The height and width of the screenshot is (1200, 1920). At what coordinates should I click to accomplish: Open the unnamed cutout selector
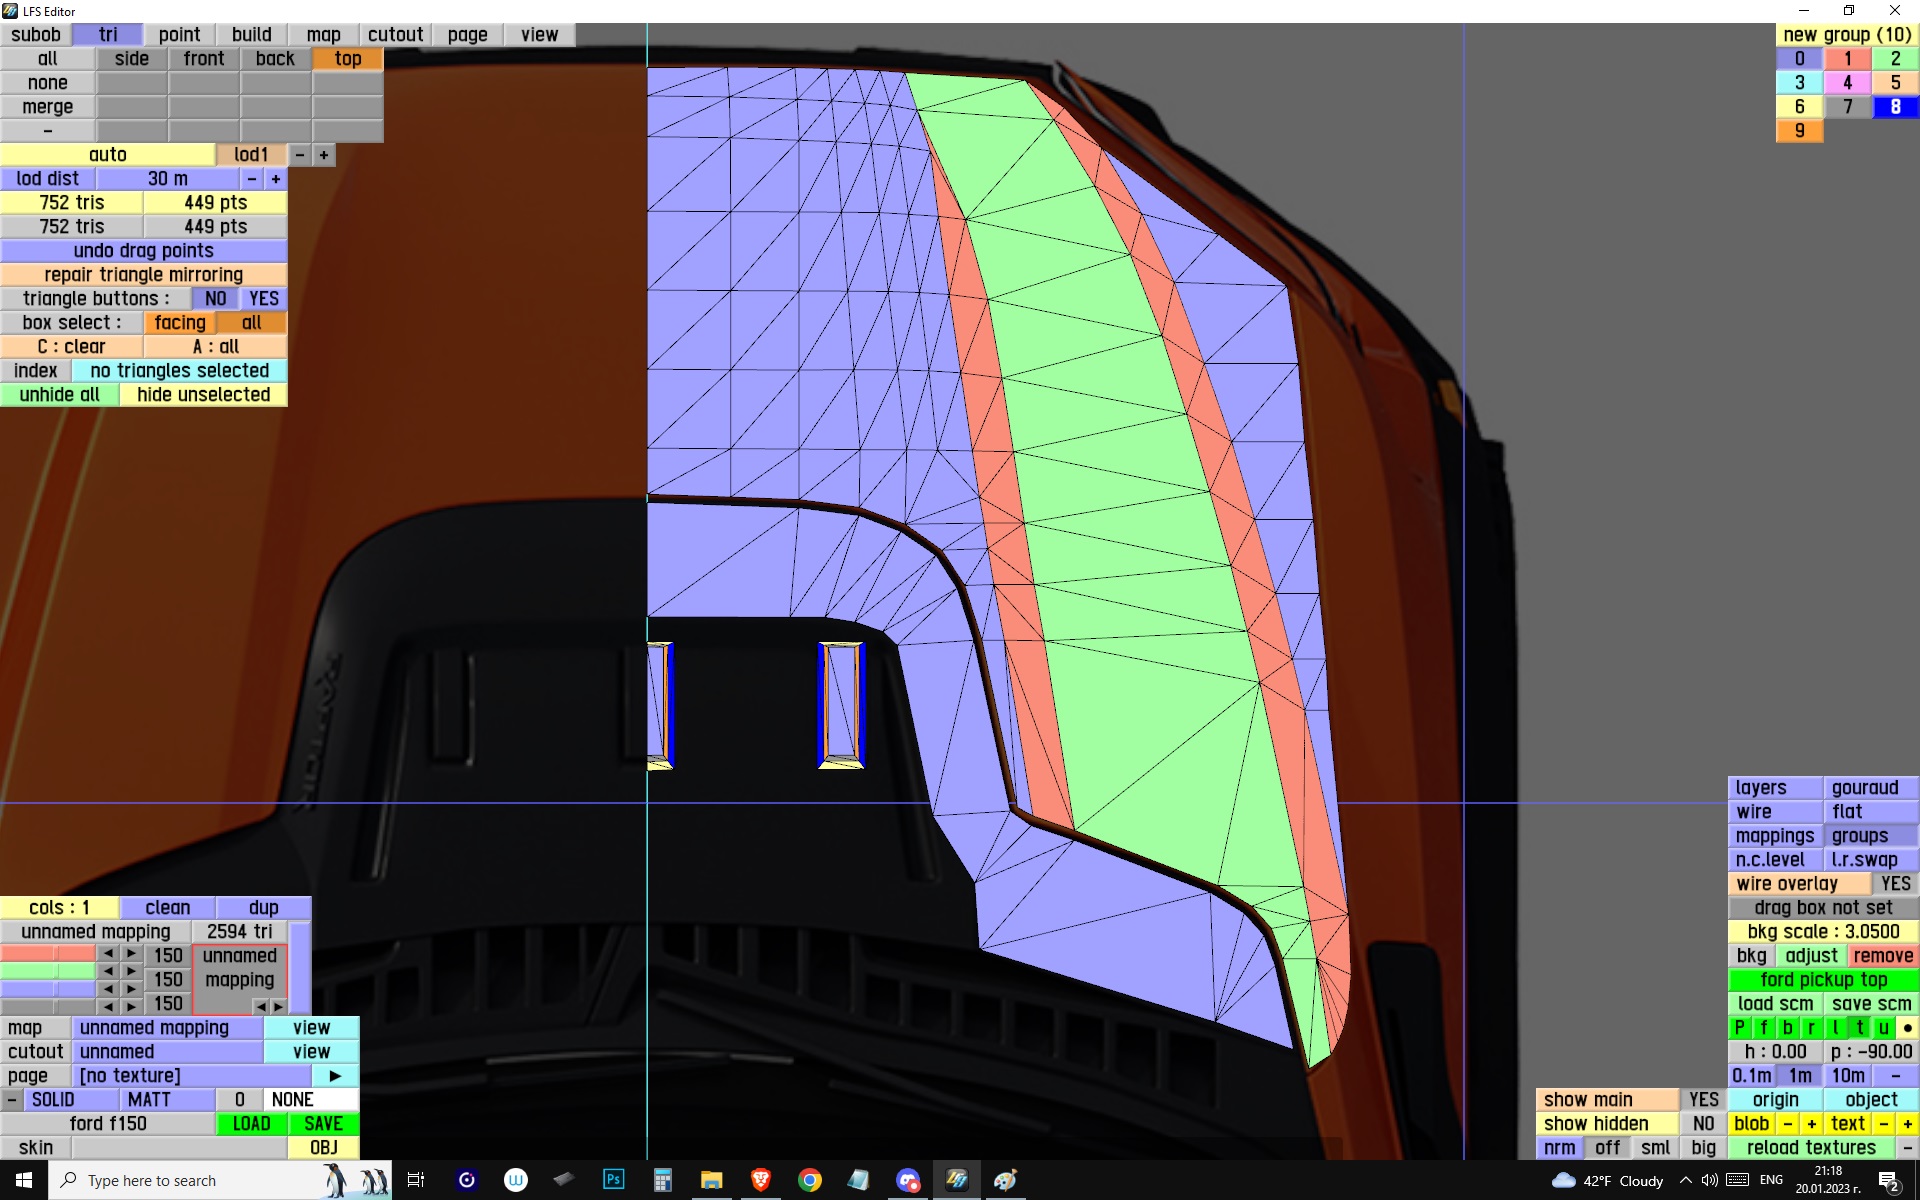coord(167,1052)
